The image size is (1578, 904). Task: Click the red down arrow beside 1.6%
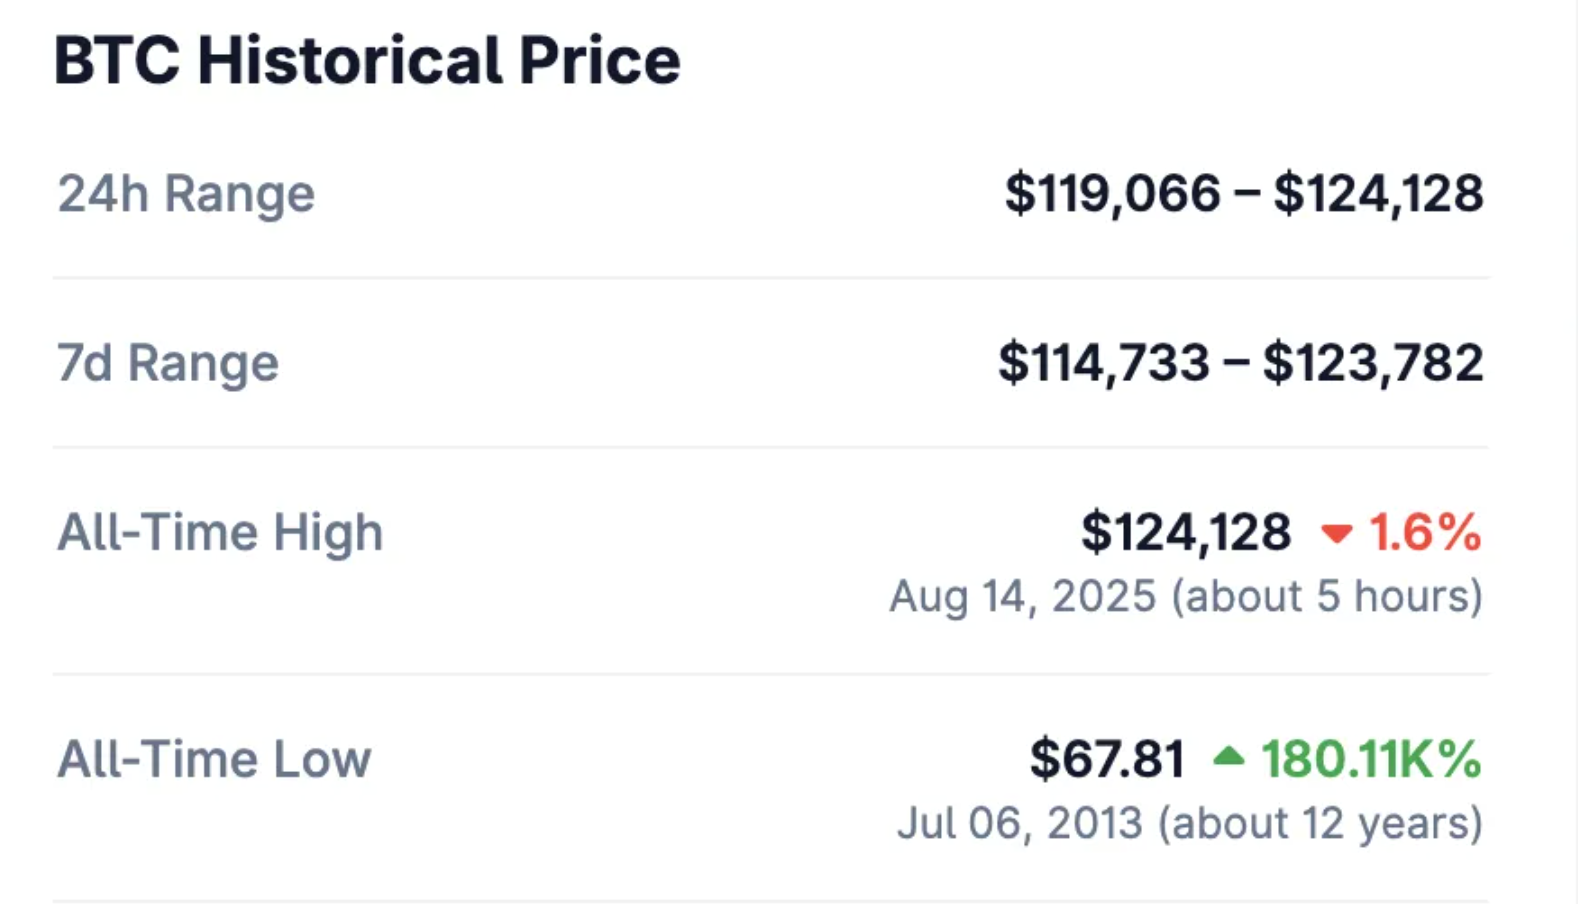pyautogui.click(x=1336, y=534)
